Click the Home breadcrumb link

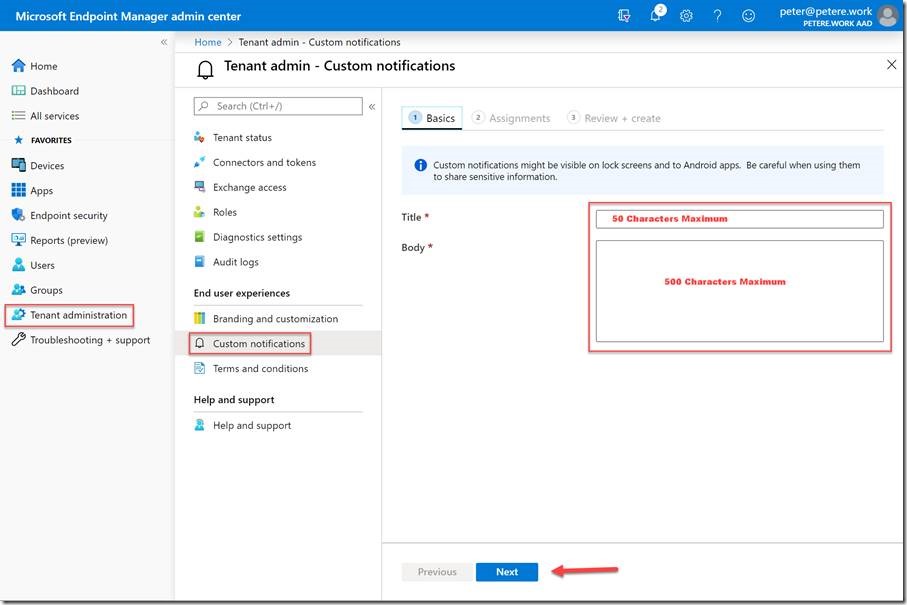point(208,42)
